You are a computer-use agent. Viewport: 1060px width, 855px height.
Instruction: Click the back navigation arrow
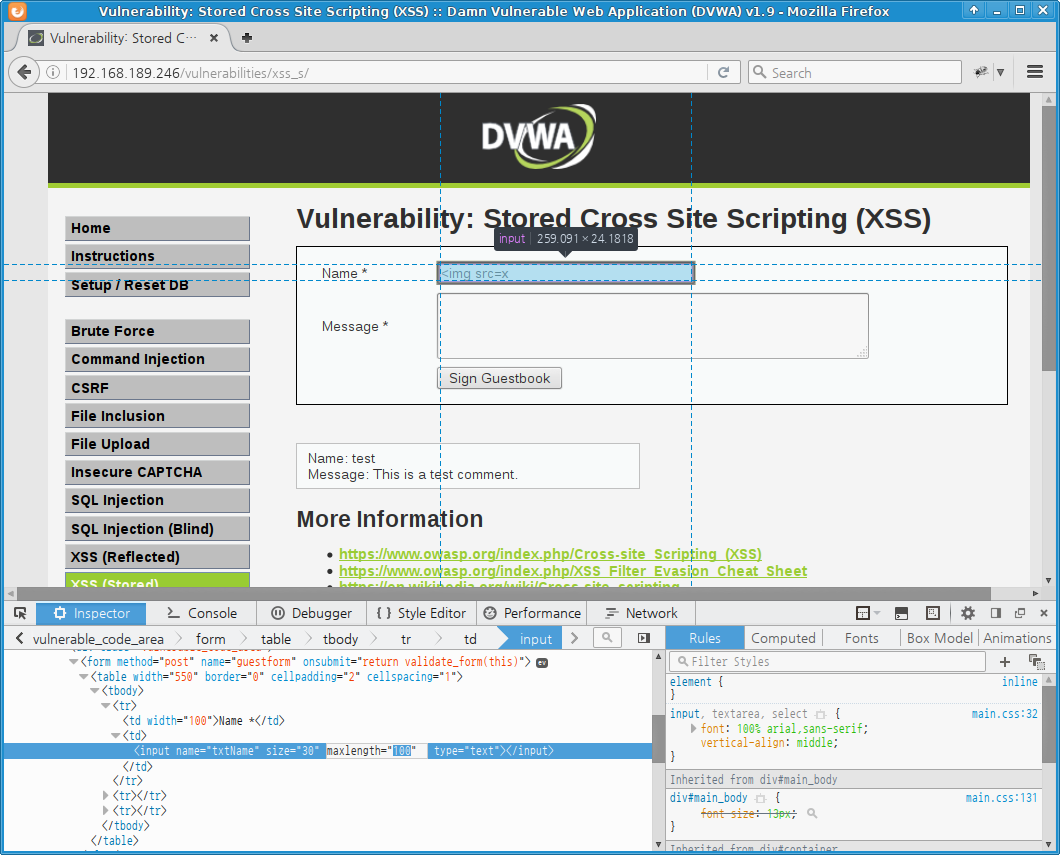(x=24, y=72)
